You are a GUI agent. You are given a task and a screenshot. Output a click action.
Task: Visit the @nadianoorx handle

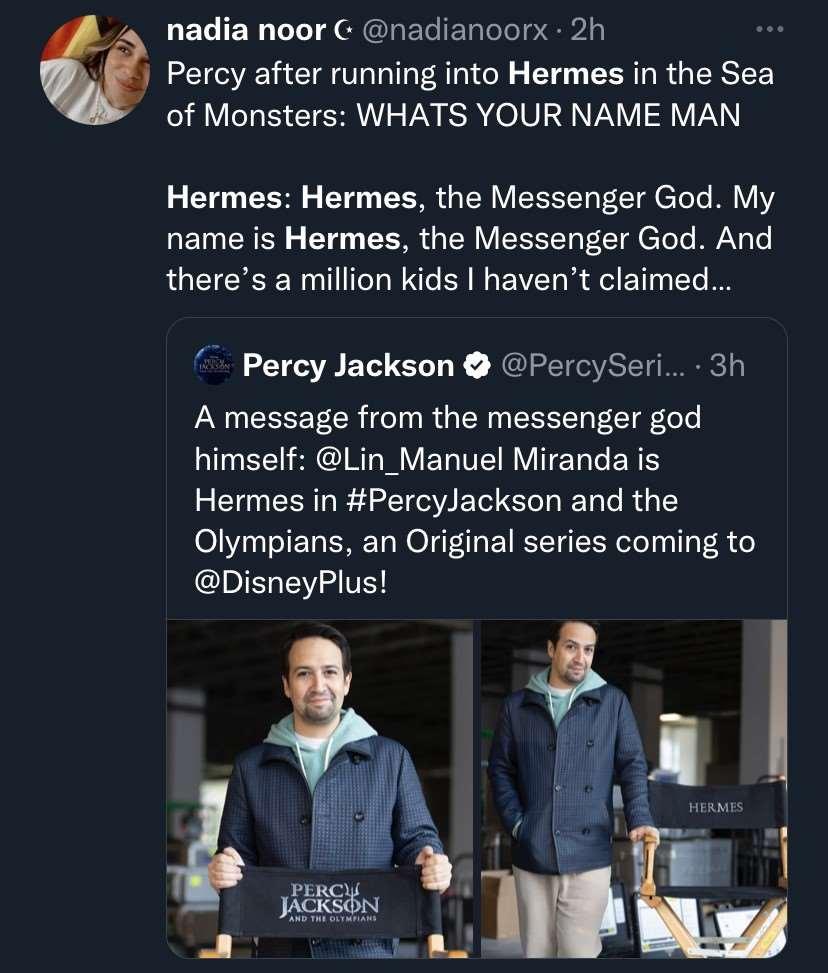(453, 30)
